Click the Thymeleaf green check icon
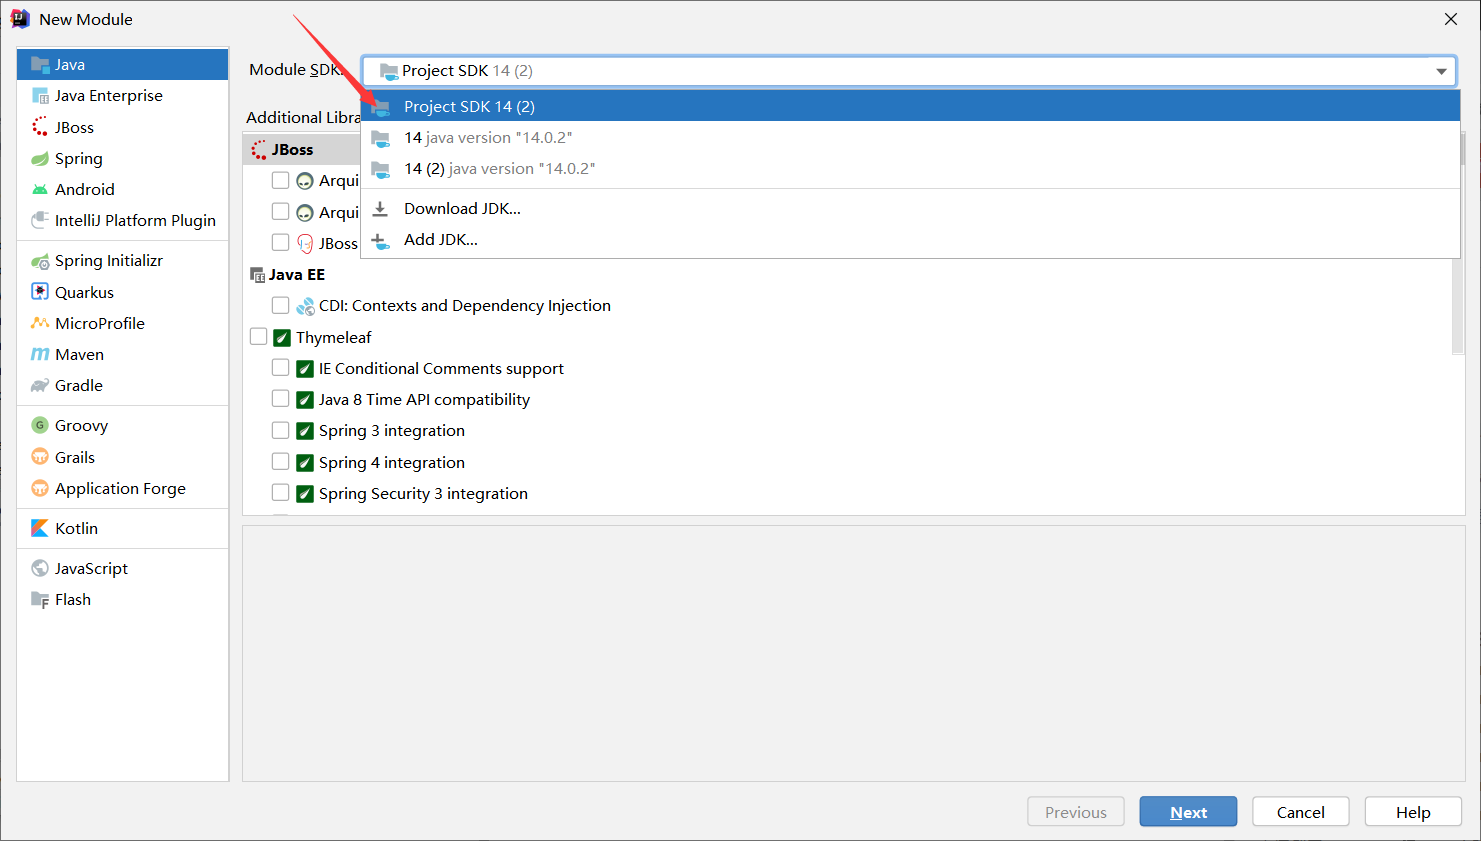1481x841 pixels. click(282, 338)
